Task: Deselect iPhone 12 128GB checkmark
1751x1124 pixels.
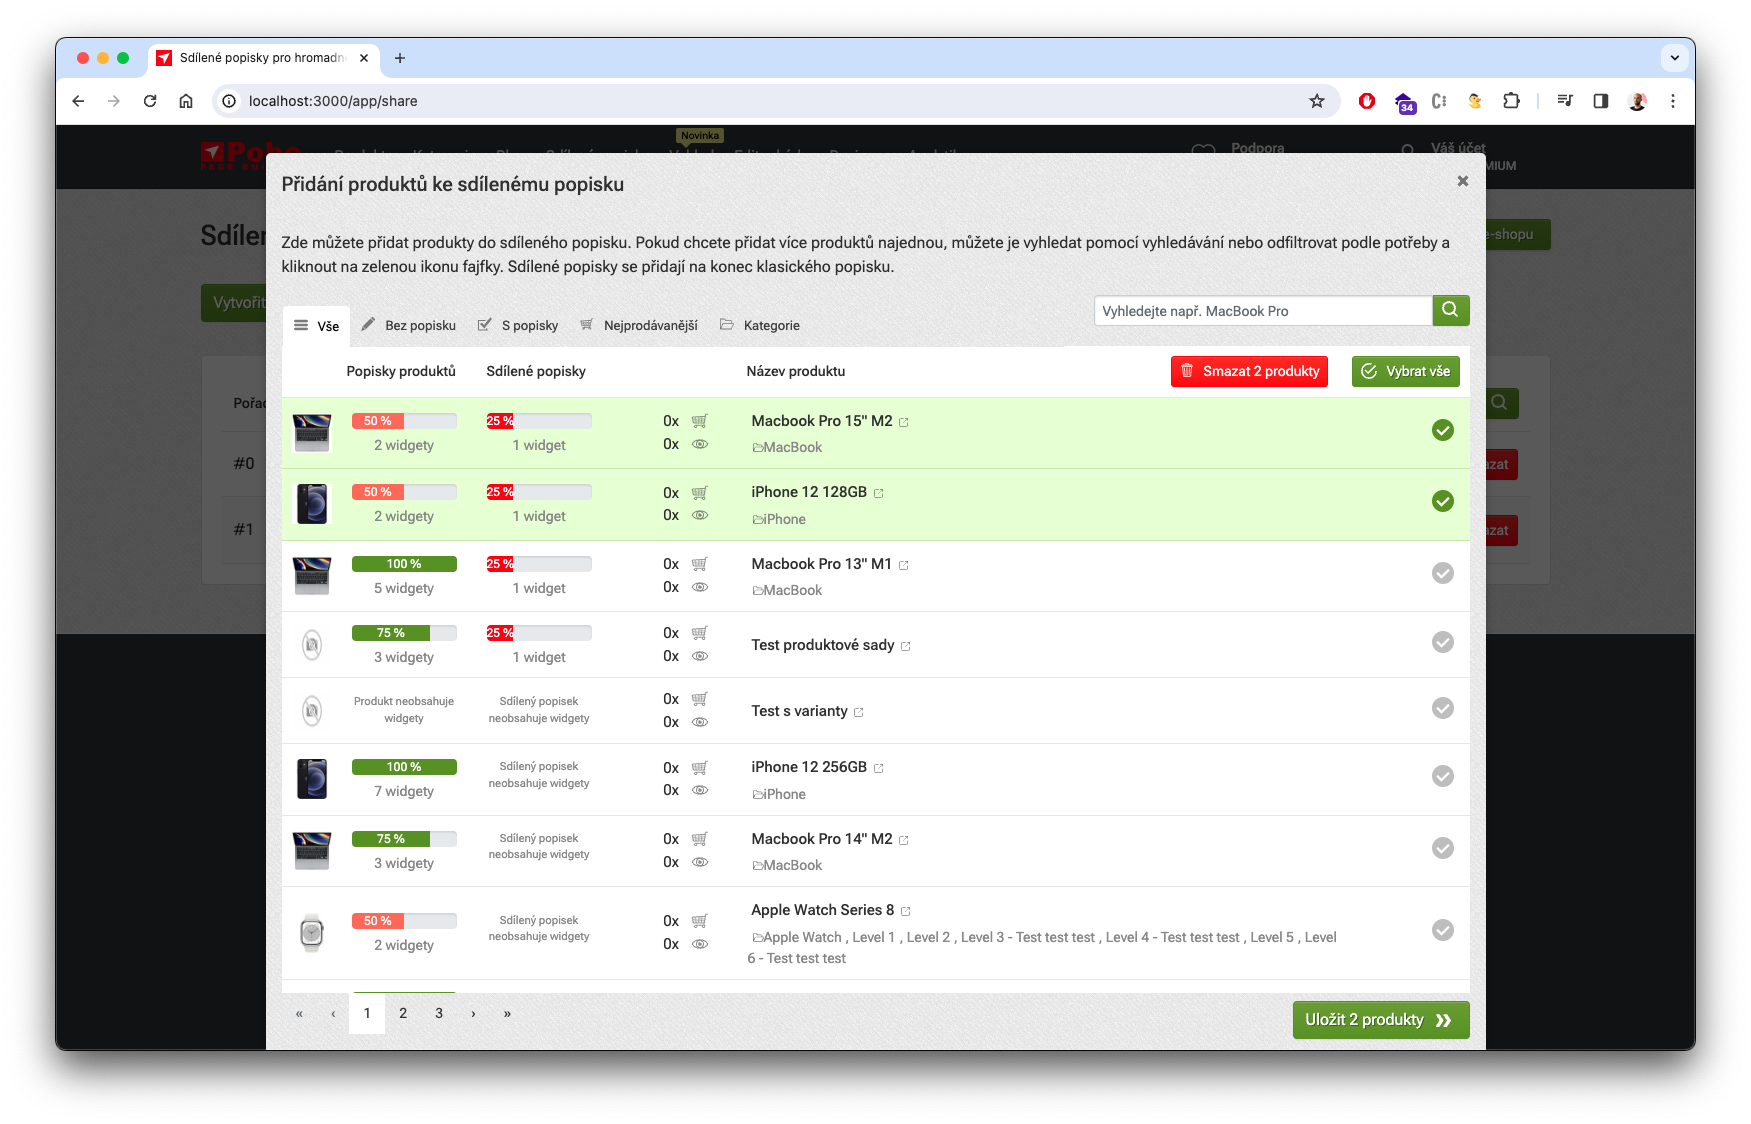Action: click(x=1443, y=501)
